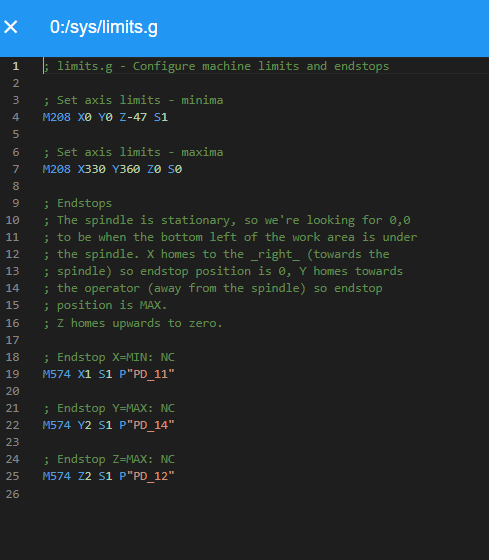Click the M574 Z2 S1 P"PD_12" command
The width and height of the screenshot is (489, 560).
(109, 476)
